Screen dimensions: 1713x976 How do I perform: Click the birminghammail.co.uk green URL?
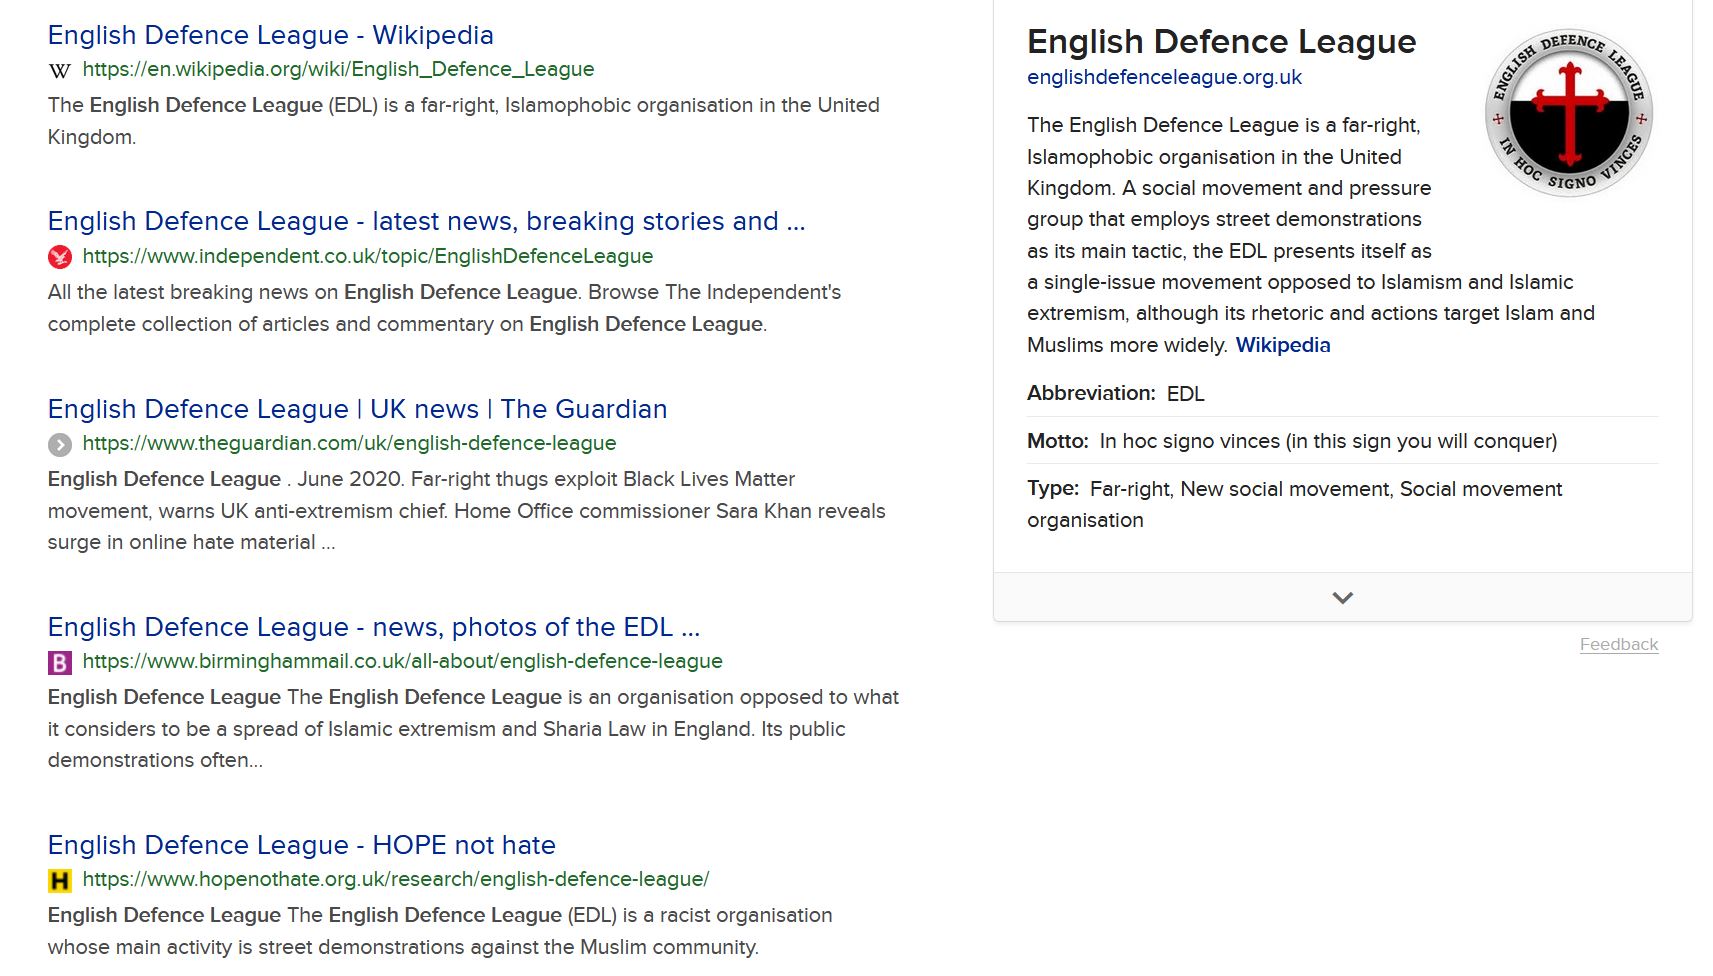pos(402,661)
